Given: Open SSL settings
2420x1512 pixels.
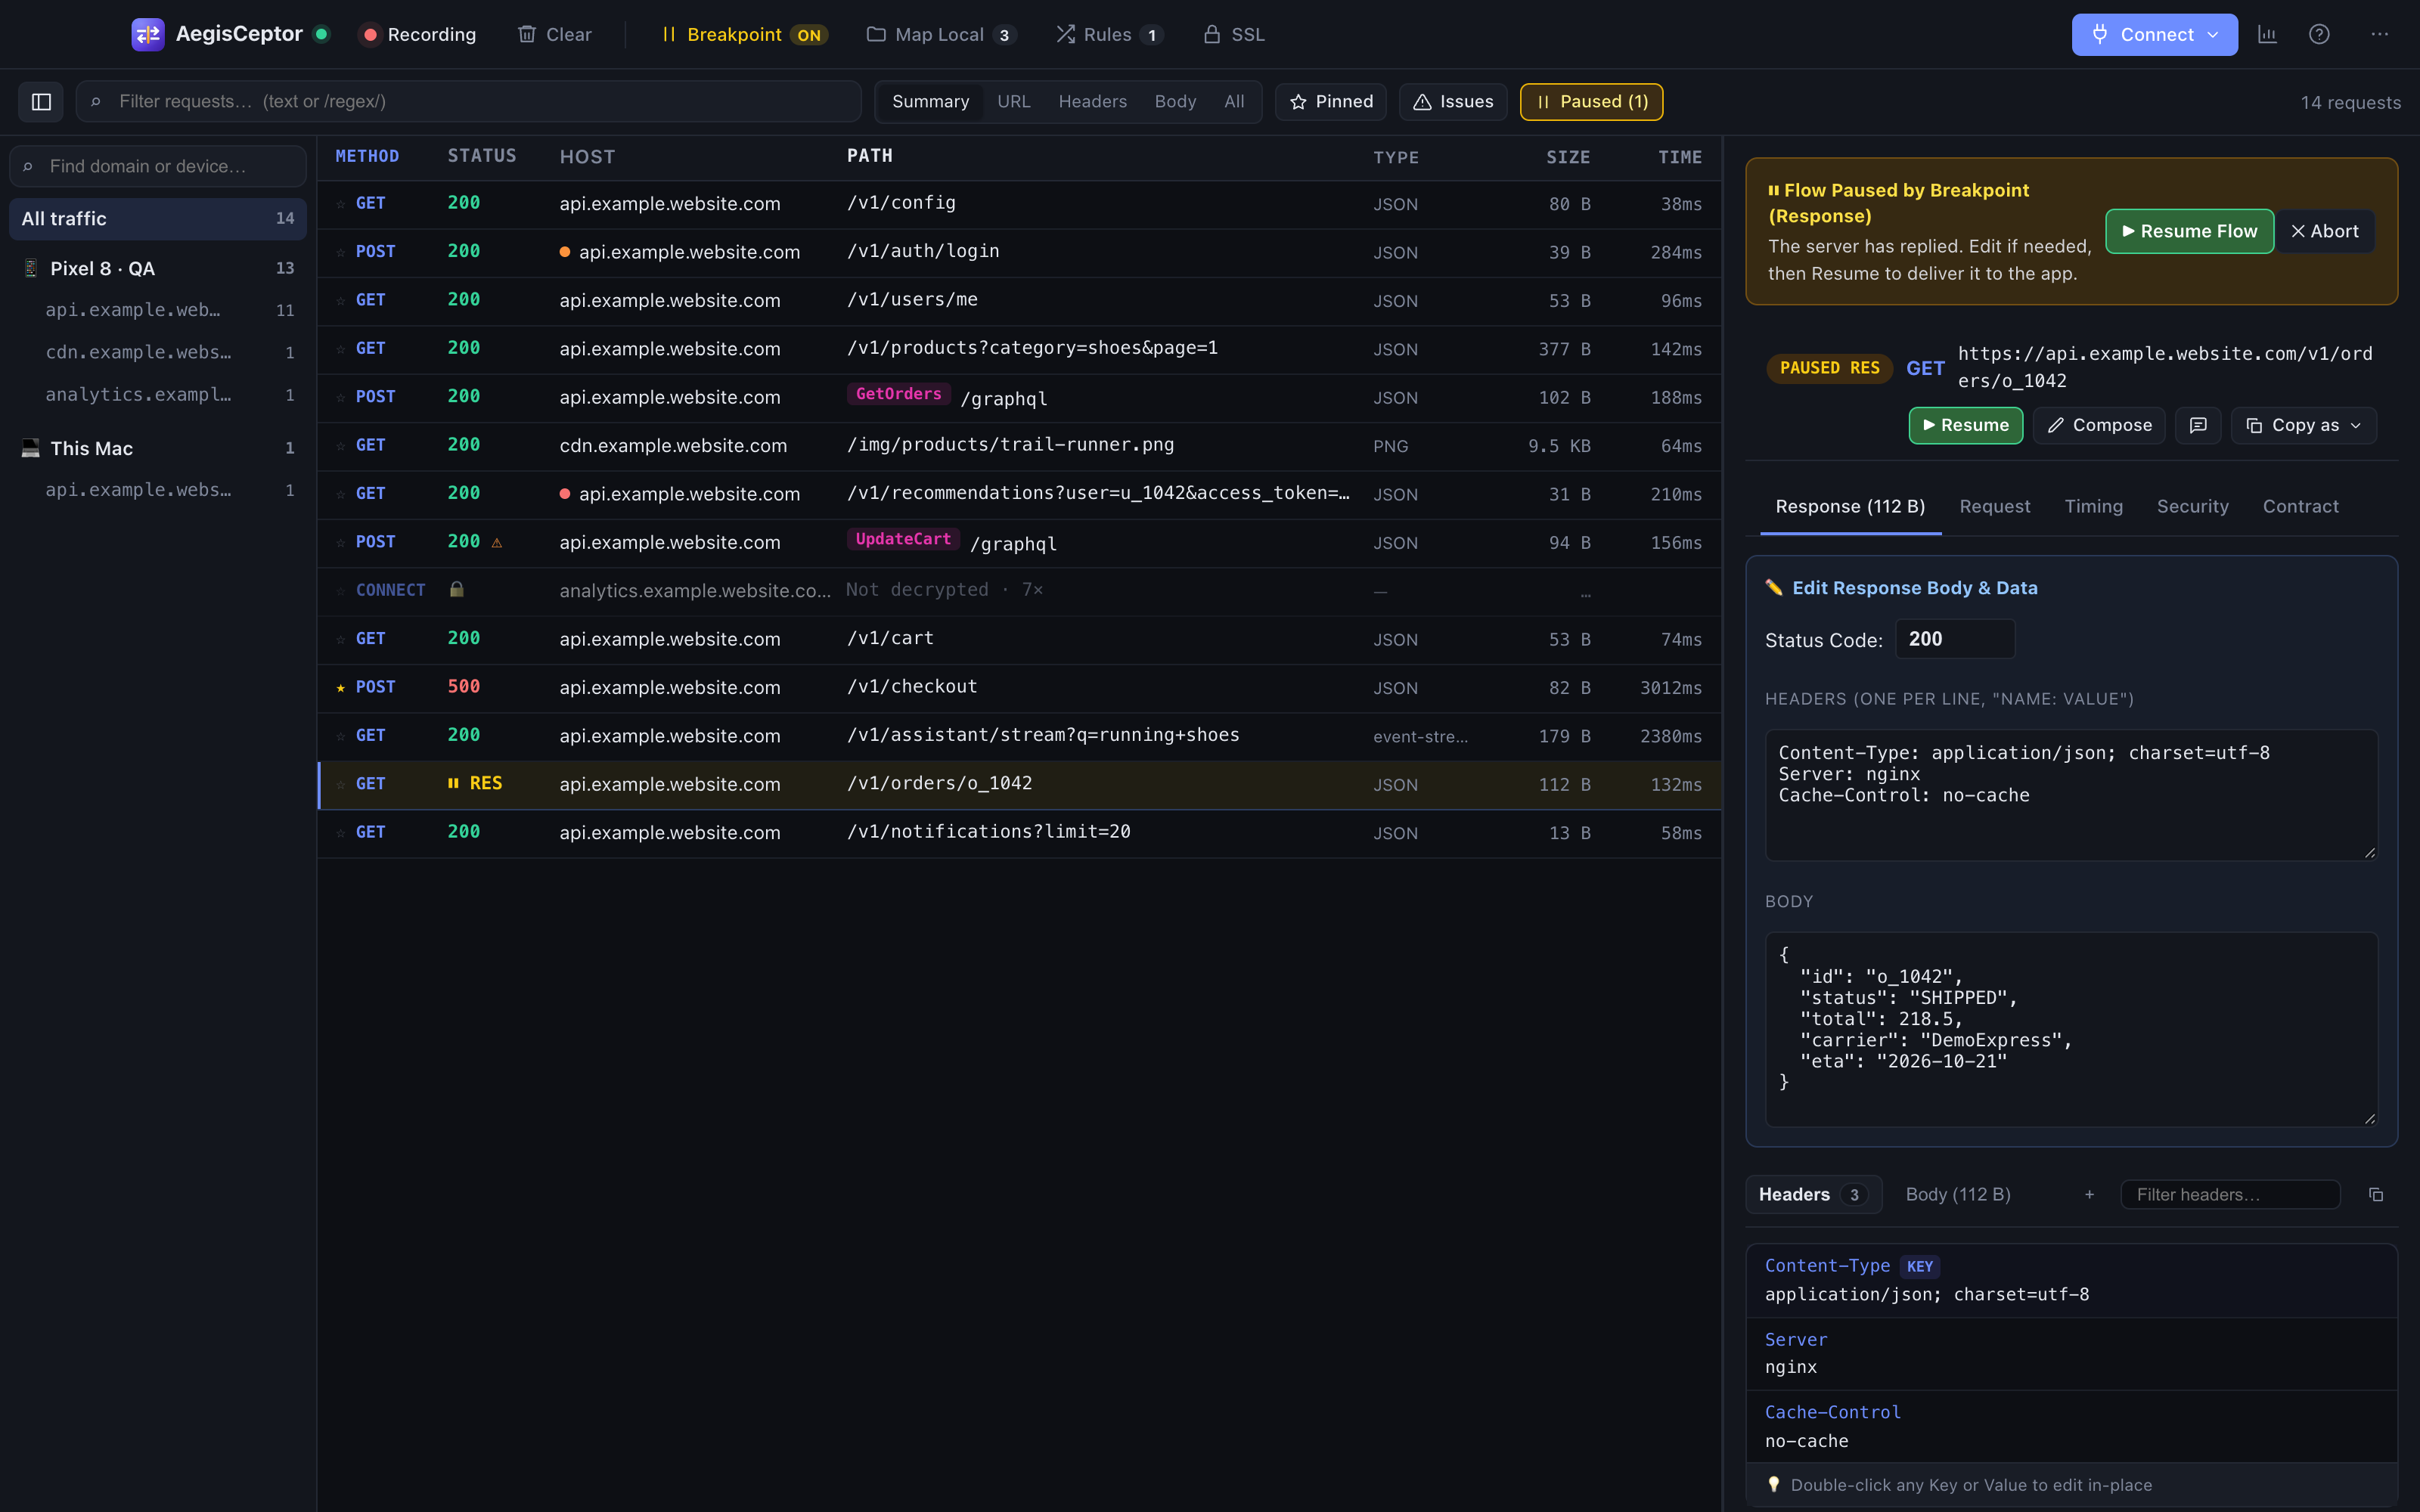Looking at the screenshot, I should pyautogui.click(x=1235, y=34).
